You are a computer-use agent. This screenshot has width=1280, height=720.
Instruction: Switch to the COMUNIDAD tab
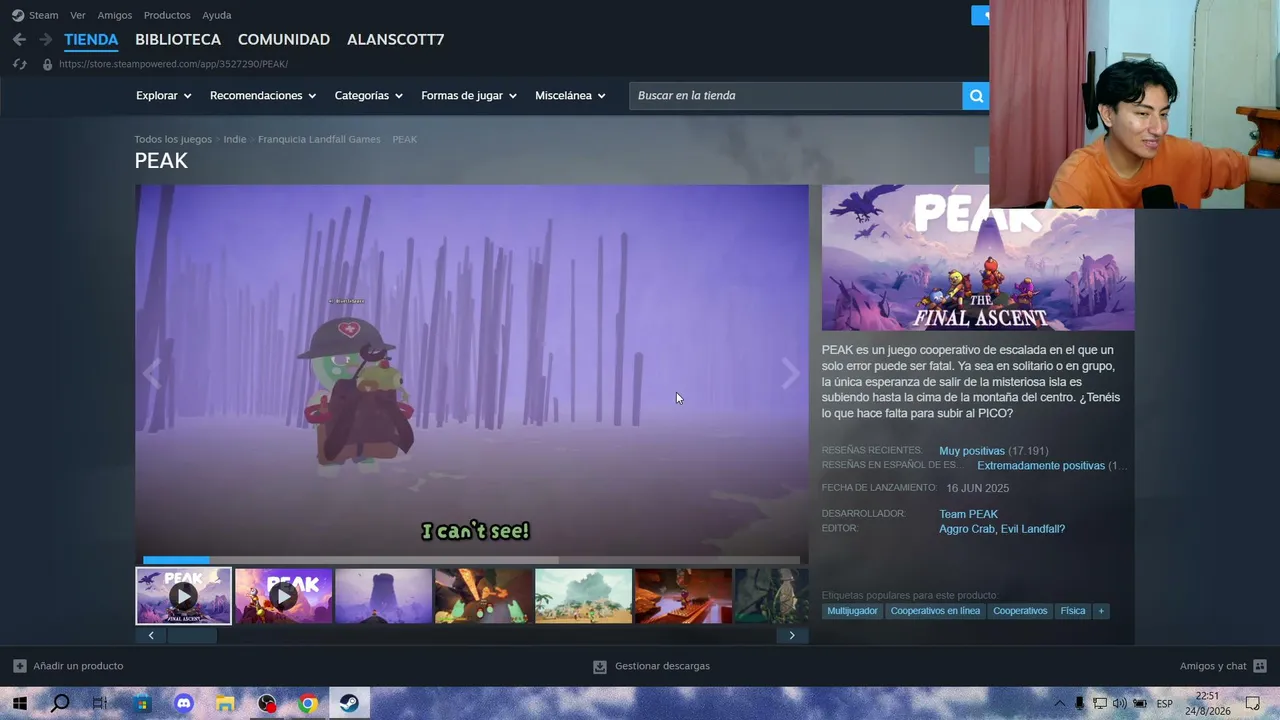point(284,40)
